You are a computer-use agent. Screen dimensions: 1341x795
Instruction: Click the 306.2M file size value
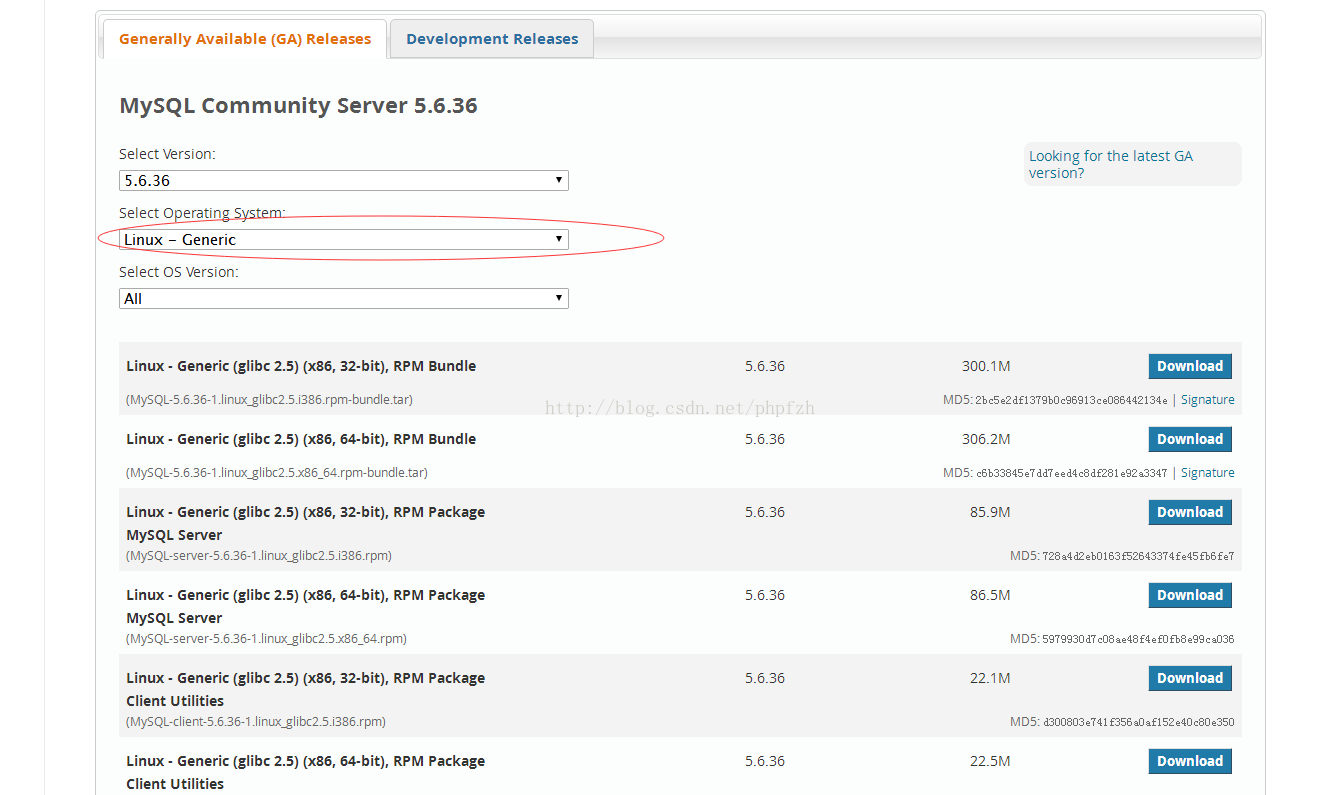[x=986, y=439]
